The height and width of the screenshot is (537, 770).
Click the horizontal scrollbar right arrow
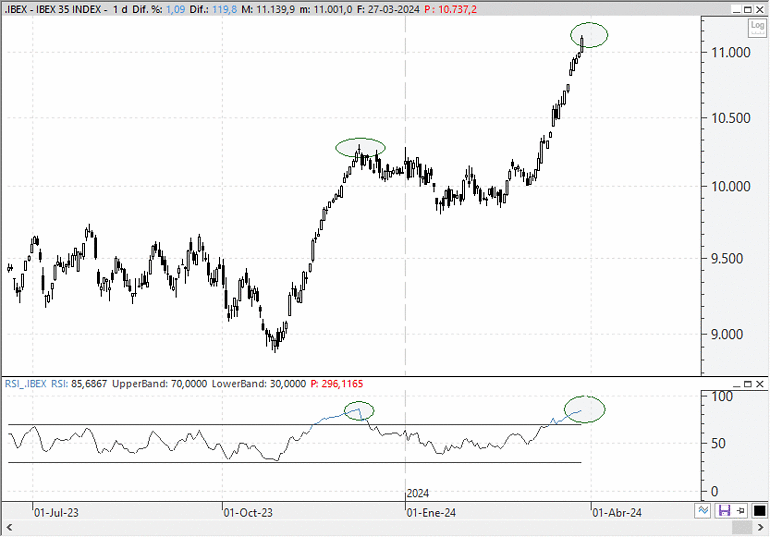coord(760,528)
